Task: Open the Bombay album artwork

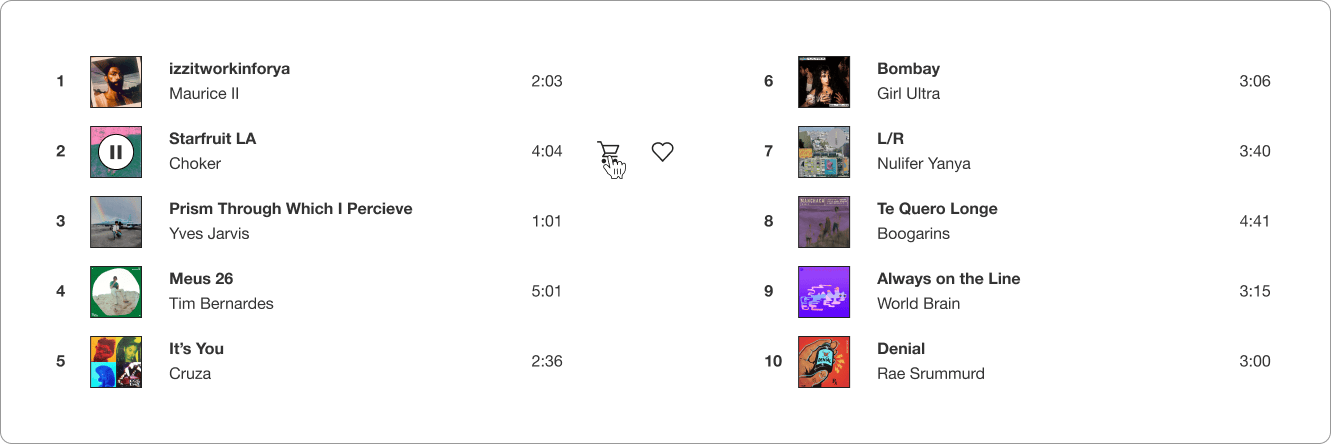Action: tap(824, 82)
